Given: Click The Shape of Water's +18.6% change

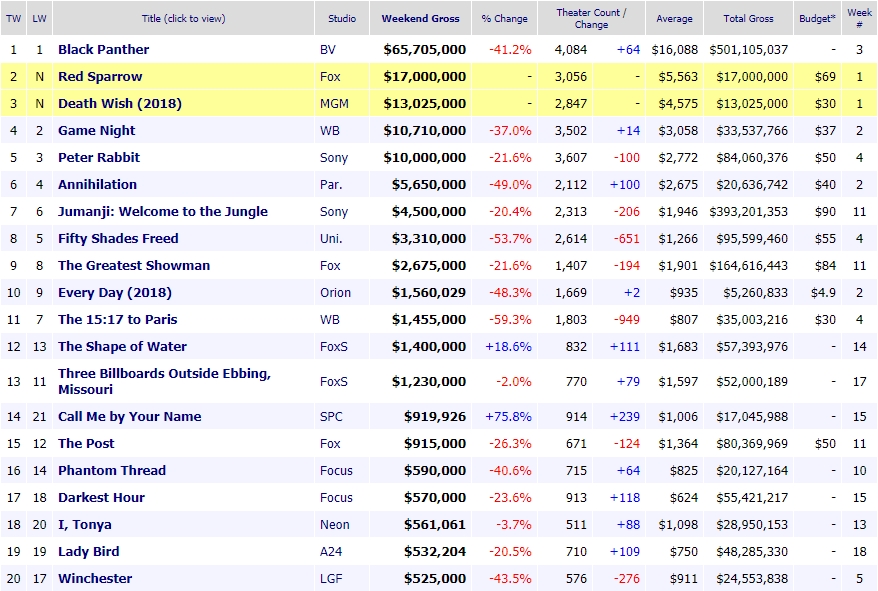Looking at the screenshot, I should (x=508, y=347).
